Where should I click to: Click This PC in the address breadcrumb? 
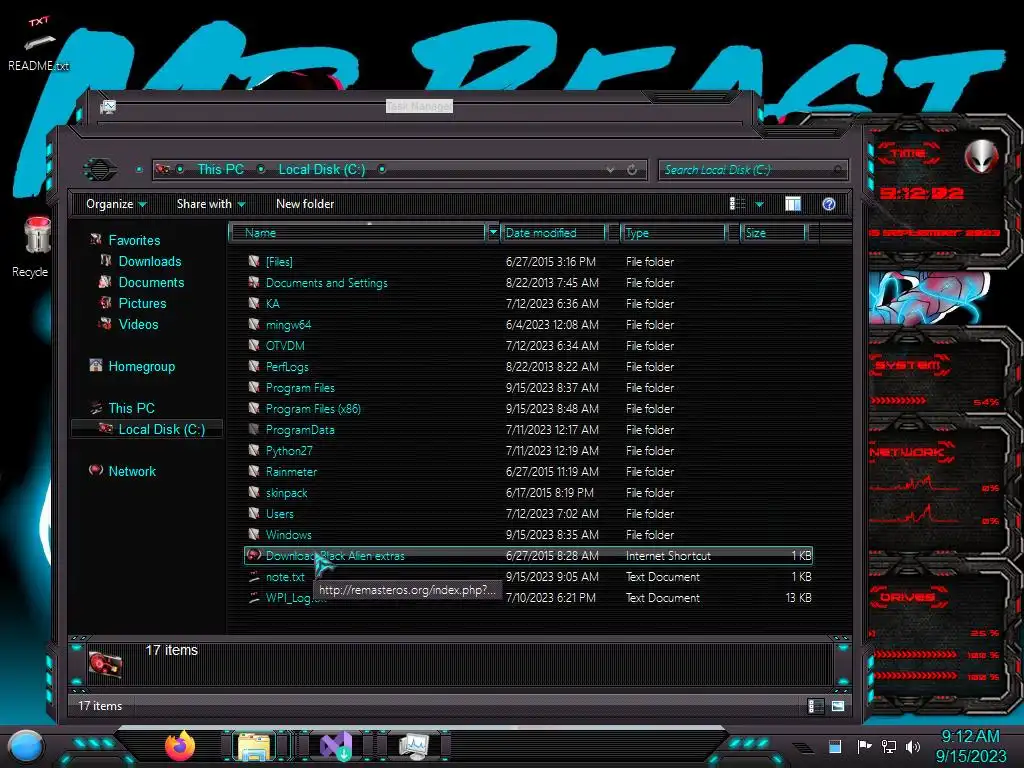221,169
